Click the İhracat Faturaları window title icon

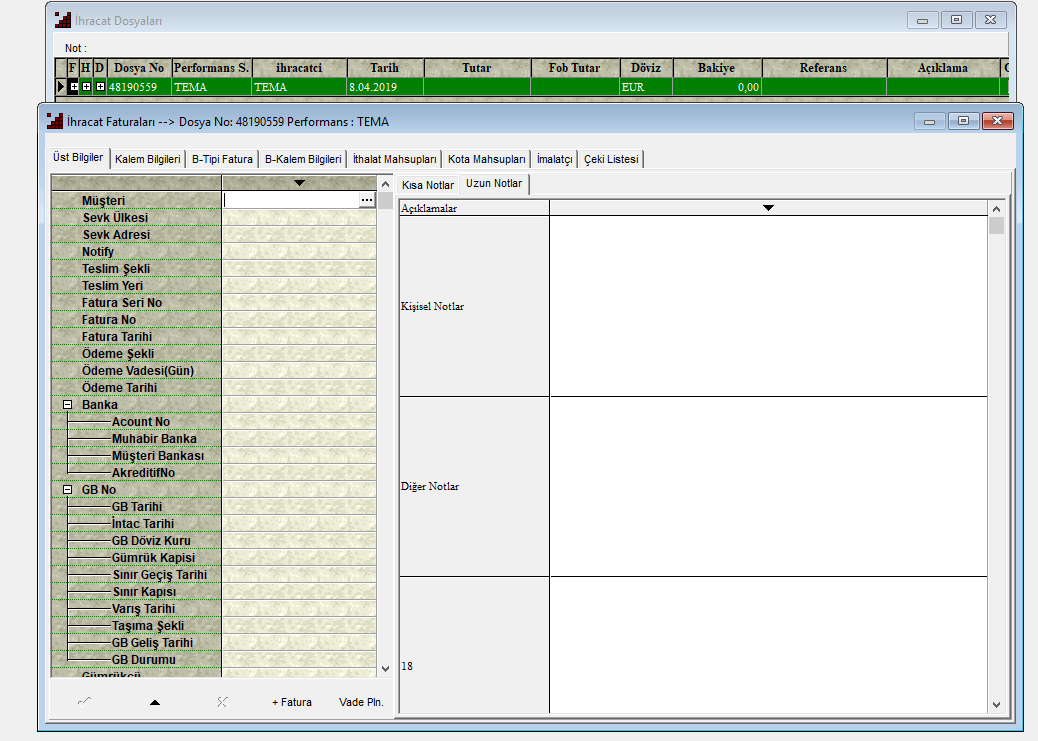(x=55, y=121)
